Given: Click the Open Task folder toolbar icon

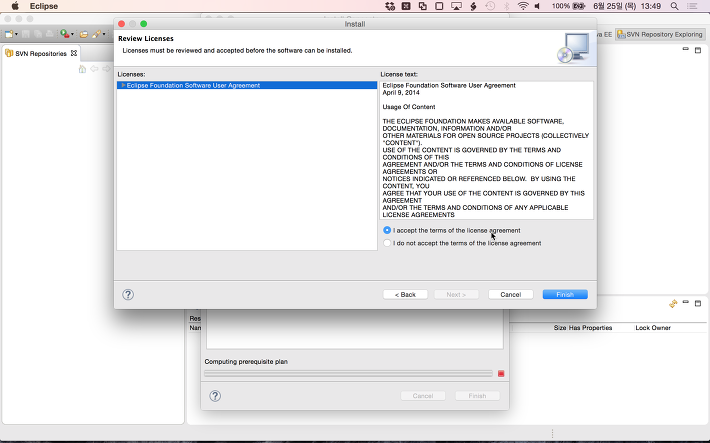Looking at the screenshot, I should tap(84, 34).
